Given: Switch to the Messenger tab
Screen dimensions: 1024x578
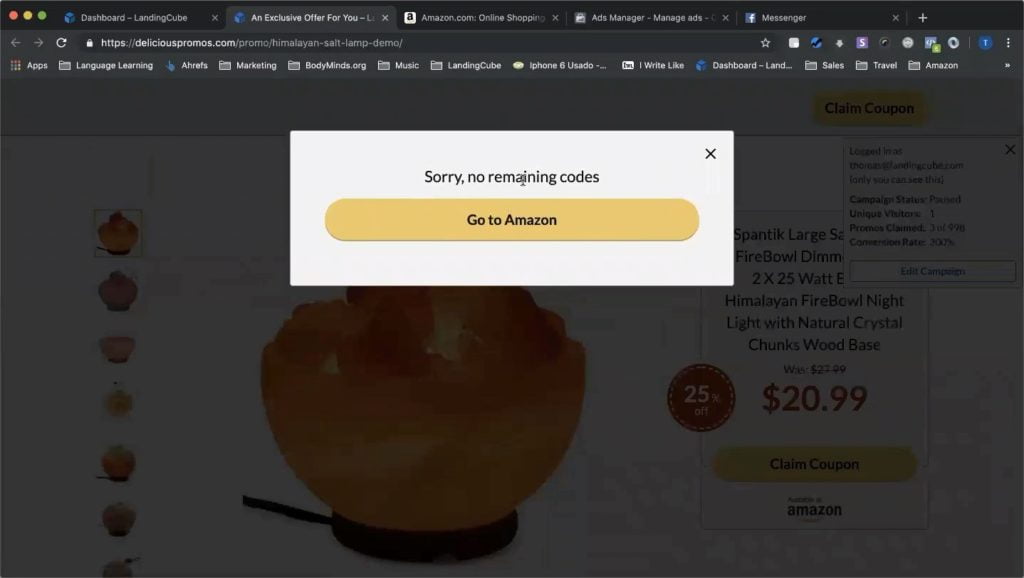Looking at the screenshot, I should pyautogui.click(x=822, y=18).
